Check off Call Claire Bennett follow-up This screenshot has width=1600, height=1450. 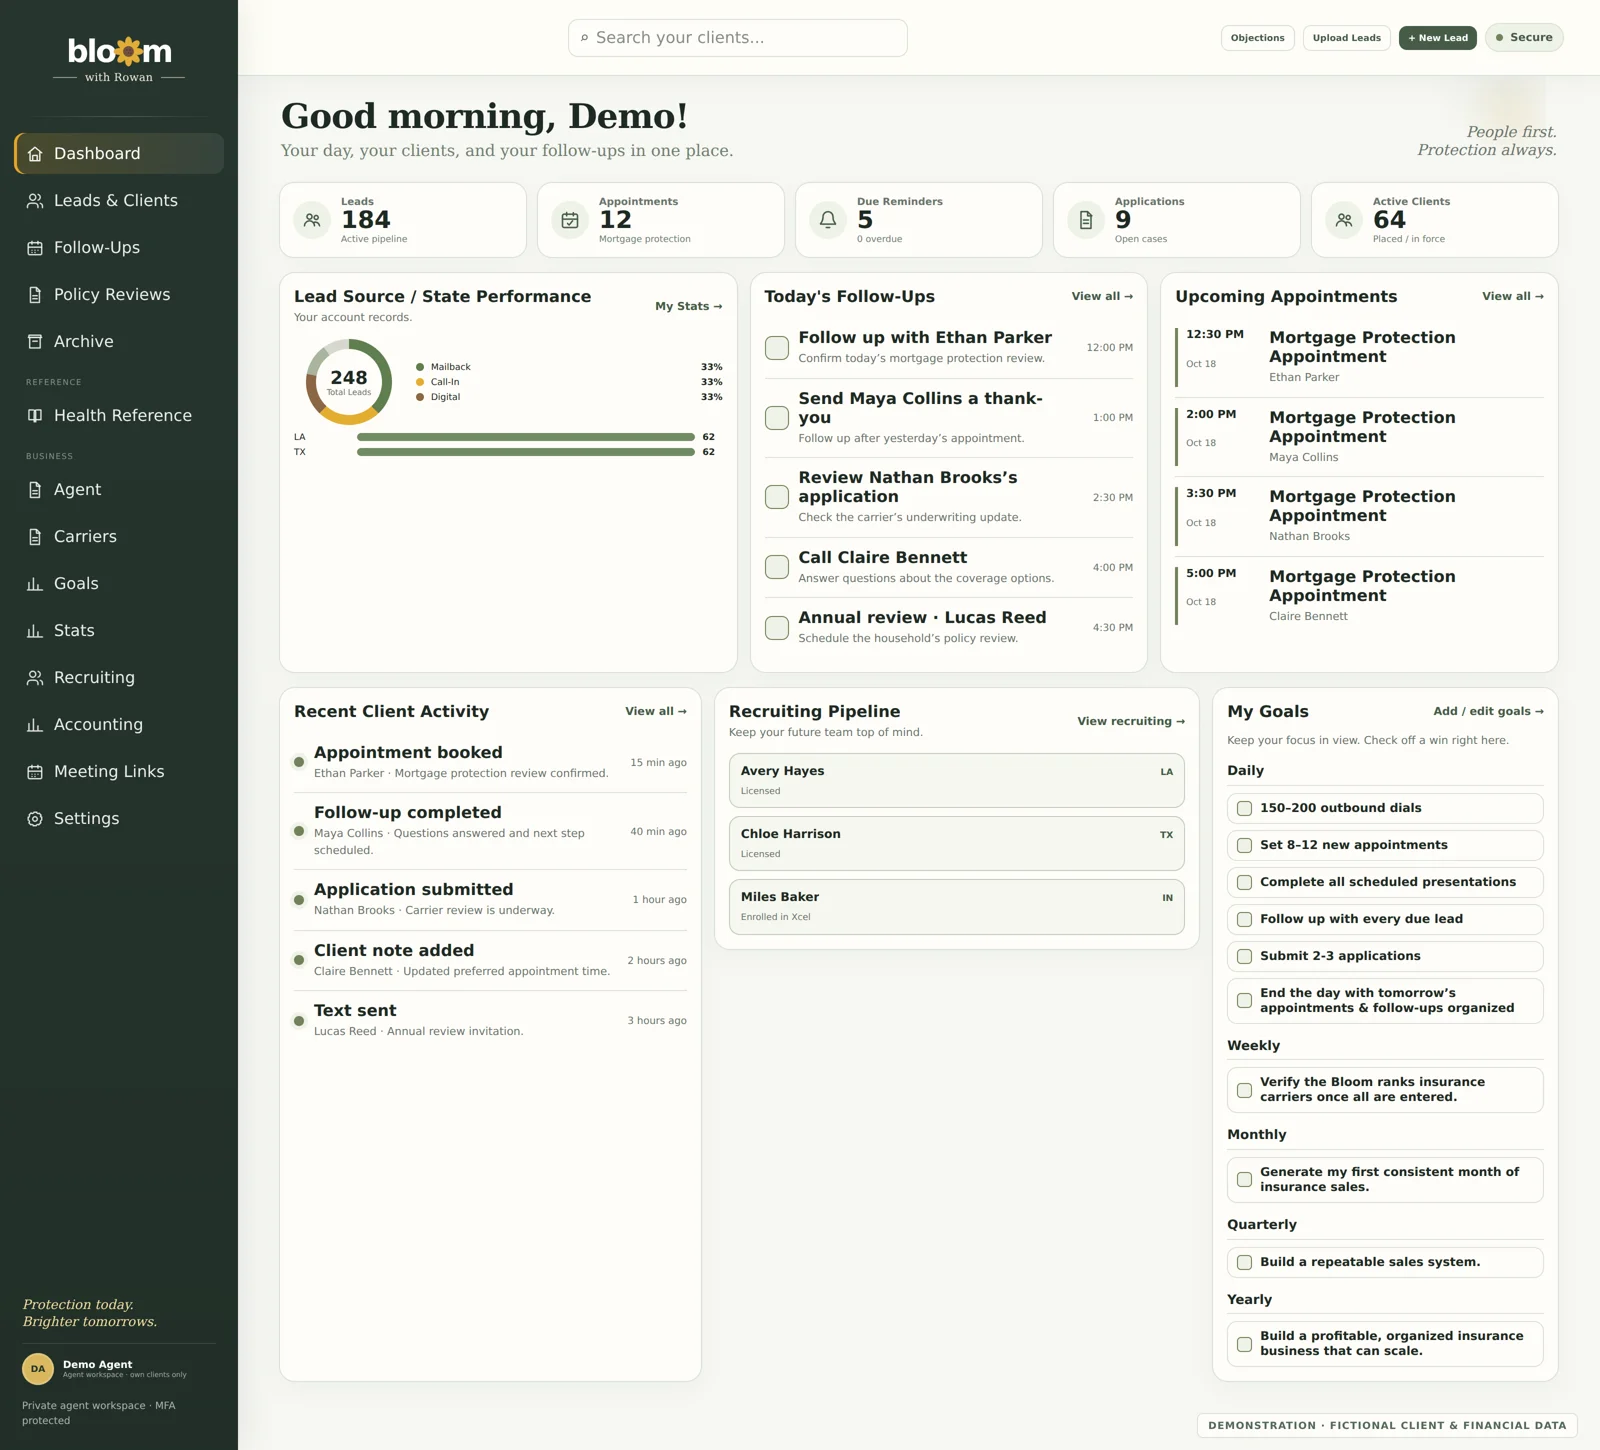(x=777, y=567)
